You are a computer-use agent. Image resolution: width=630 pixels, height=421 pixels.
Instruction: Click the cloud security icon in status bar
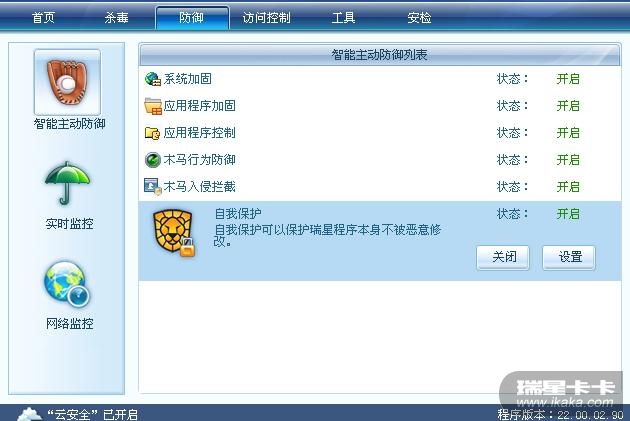tap(29, 414)
